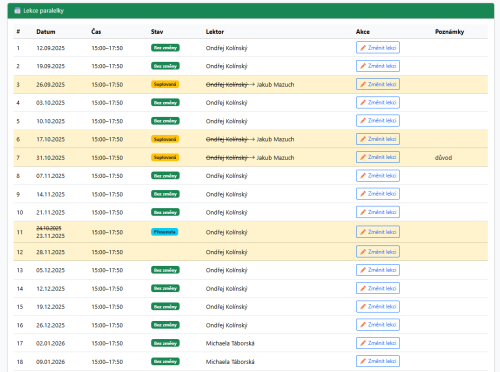This screenshot has width=500, height=372.
Task: Click the Bez změny badge for 02.01.2026
Action: [x=165, y=343]
